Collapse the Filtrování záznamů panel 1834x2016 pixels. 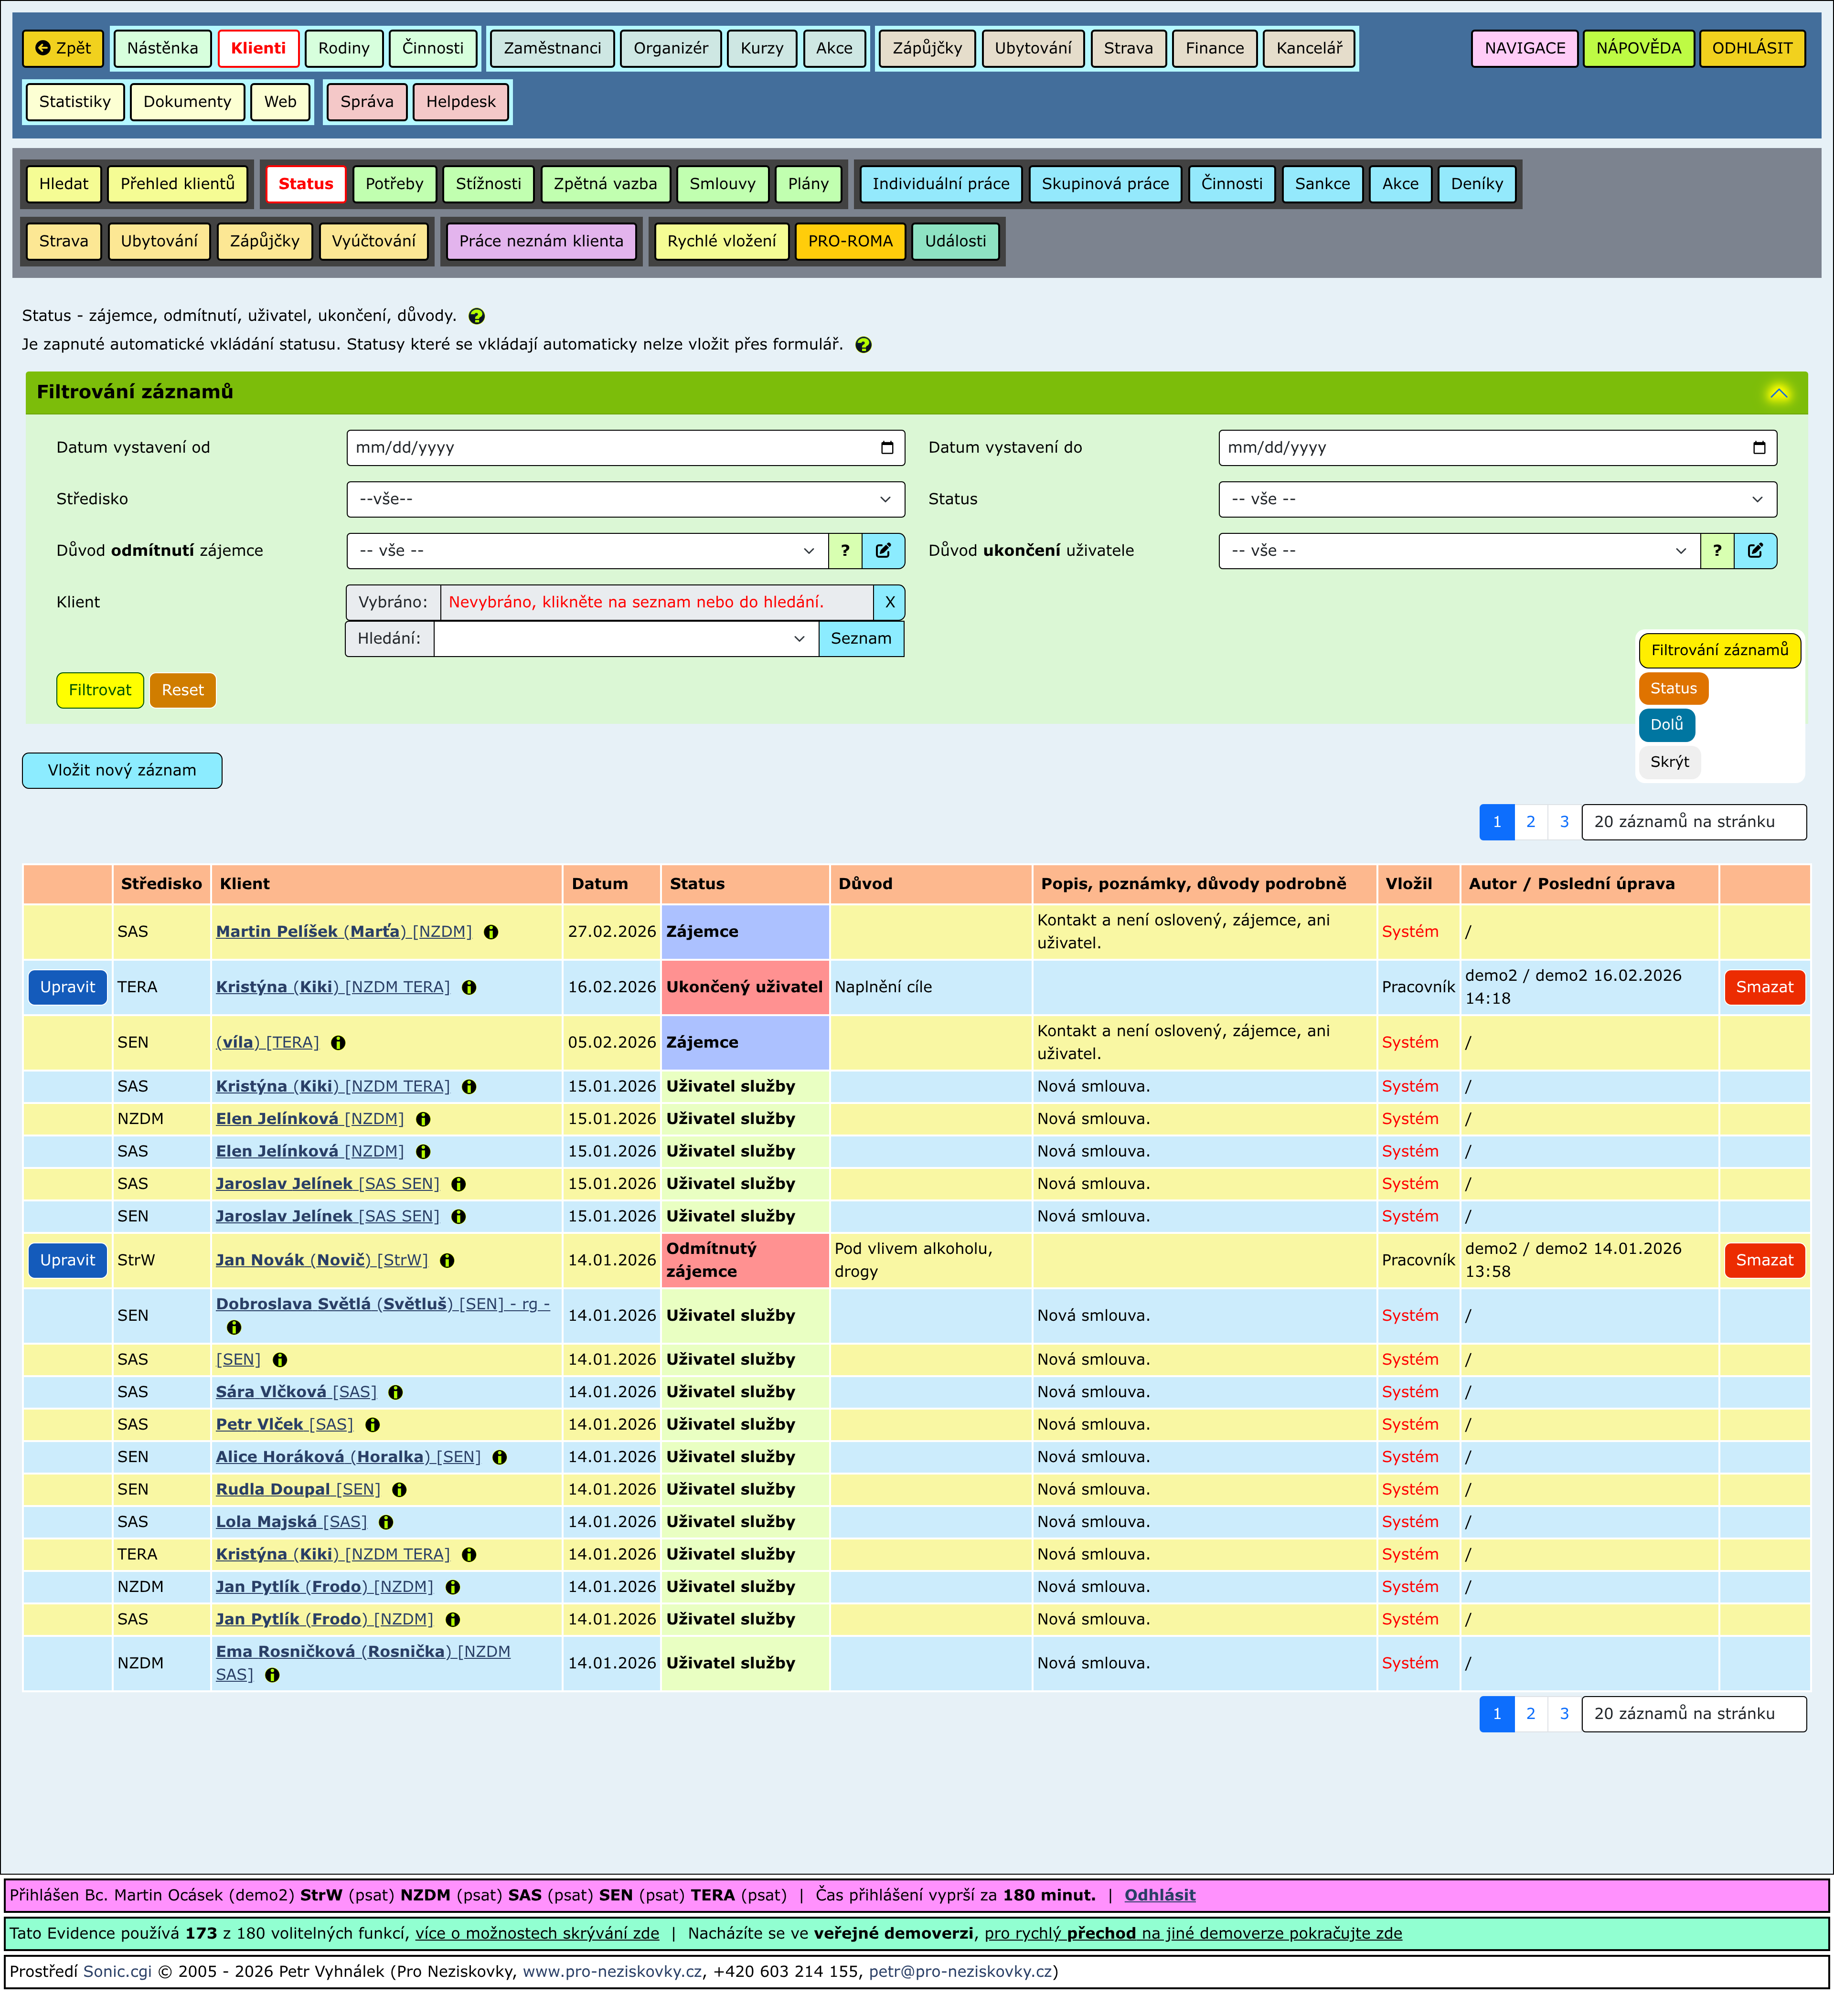point(1778,393)
